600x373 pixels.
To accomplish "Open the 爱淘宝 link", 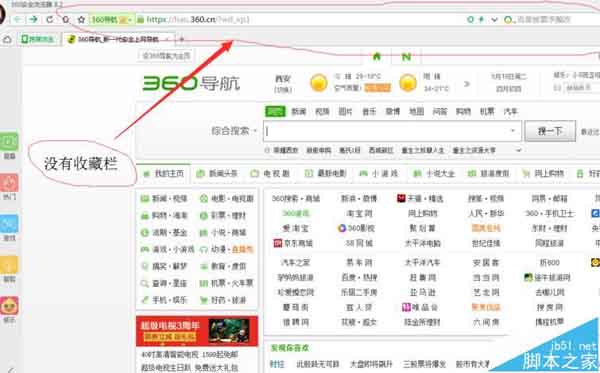I will [x=295, y=228].
